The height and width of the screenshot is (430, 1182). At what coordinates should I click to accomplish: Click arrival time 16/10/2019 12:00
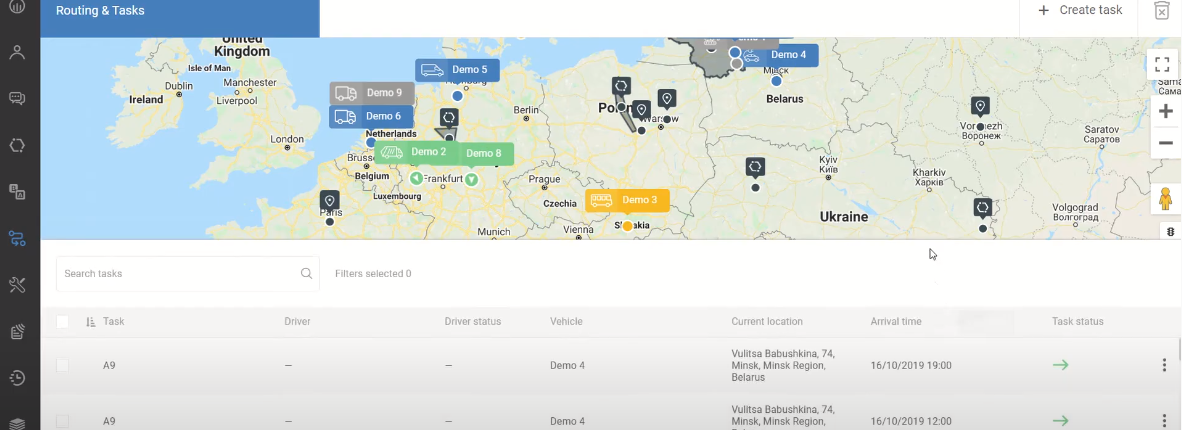911,422
